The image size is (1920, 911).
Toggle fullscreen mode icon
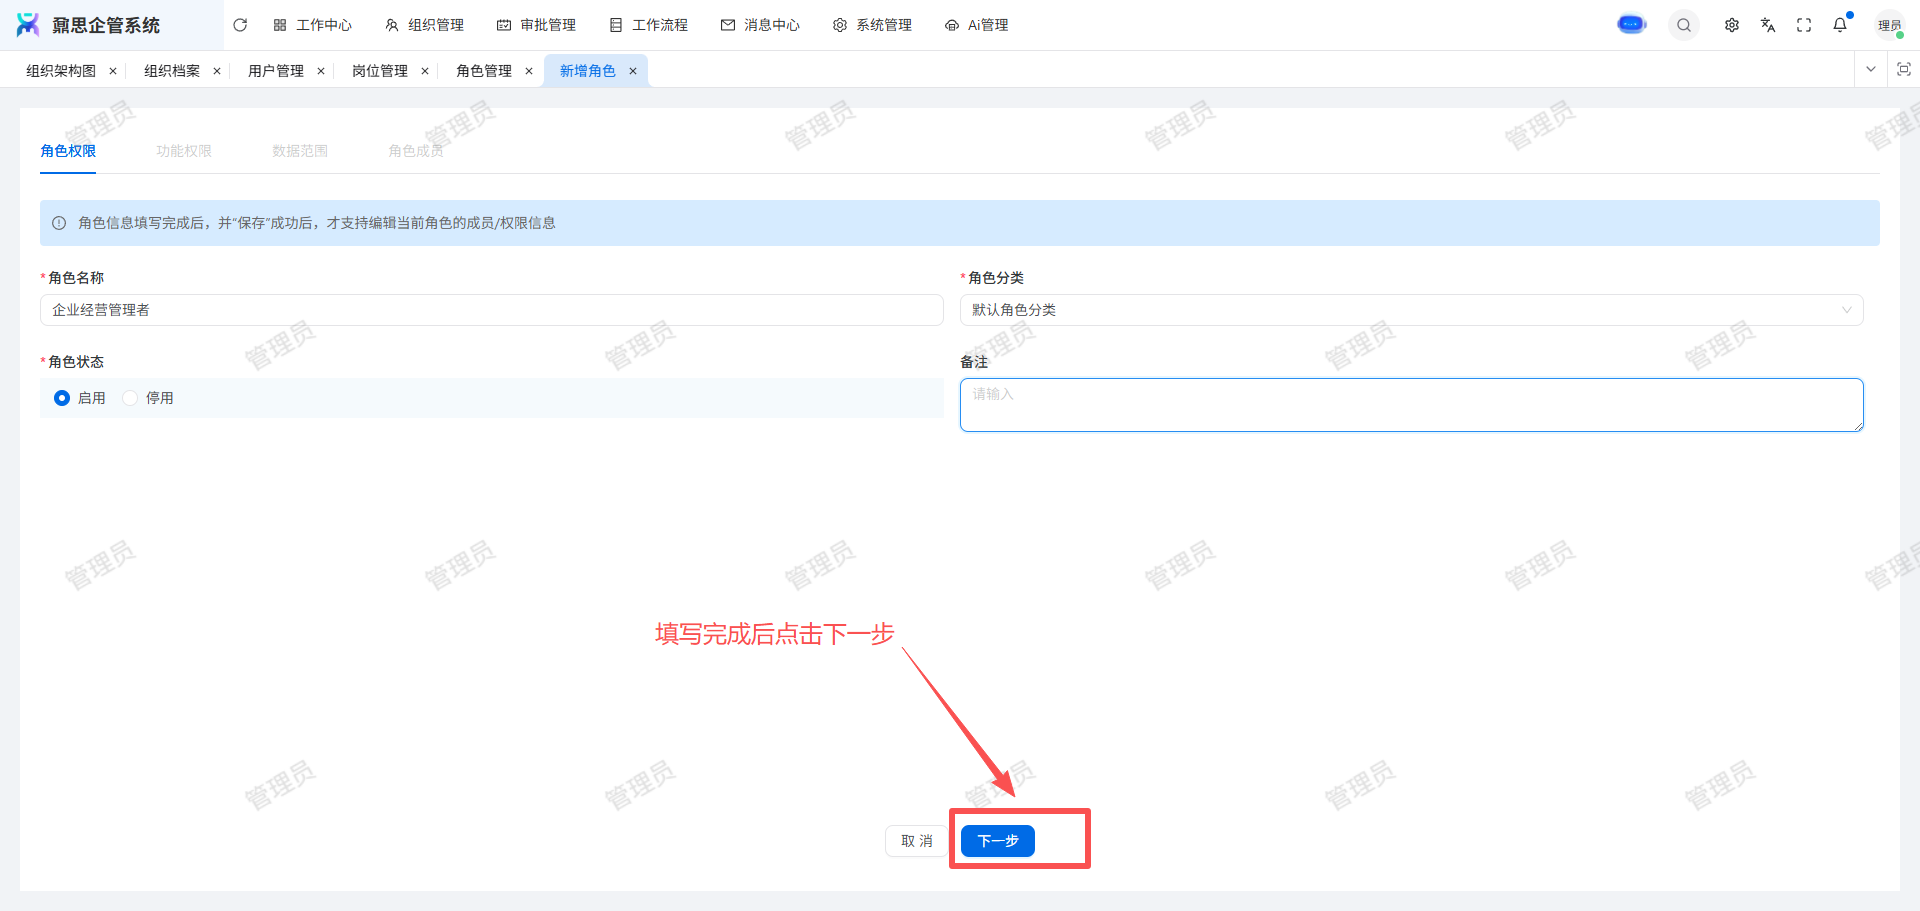(1804, 25)
